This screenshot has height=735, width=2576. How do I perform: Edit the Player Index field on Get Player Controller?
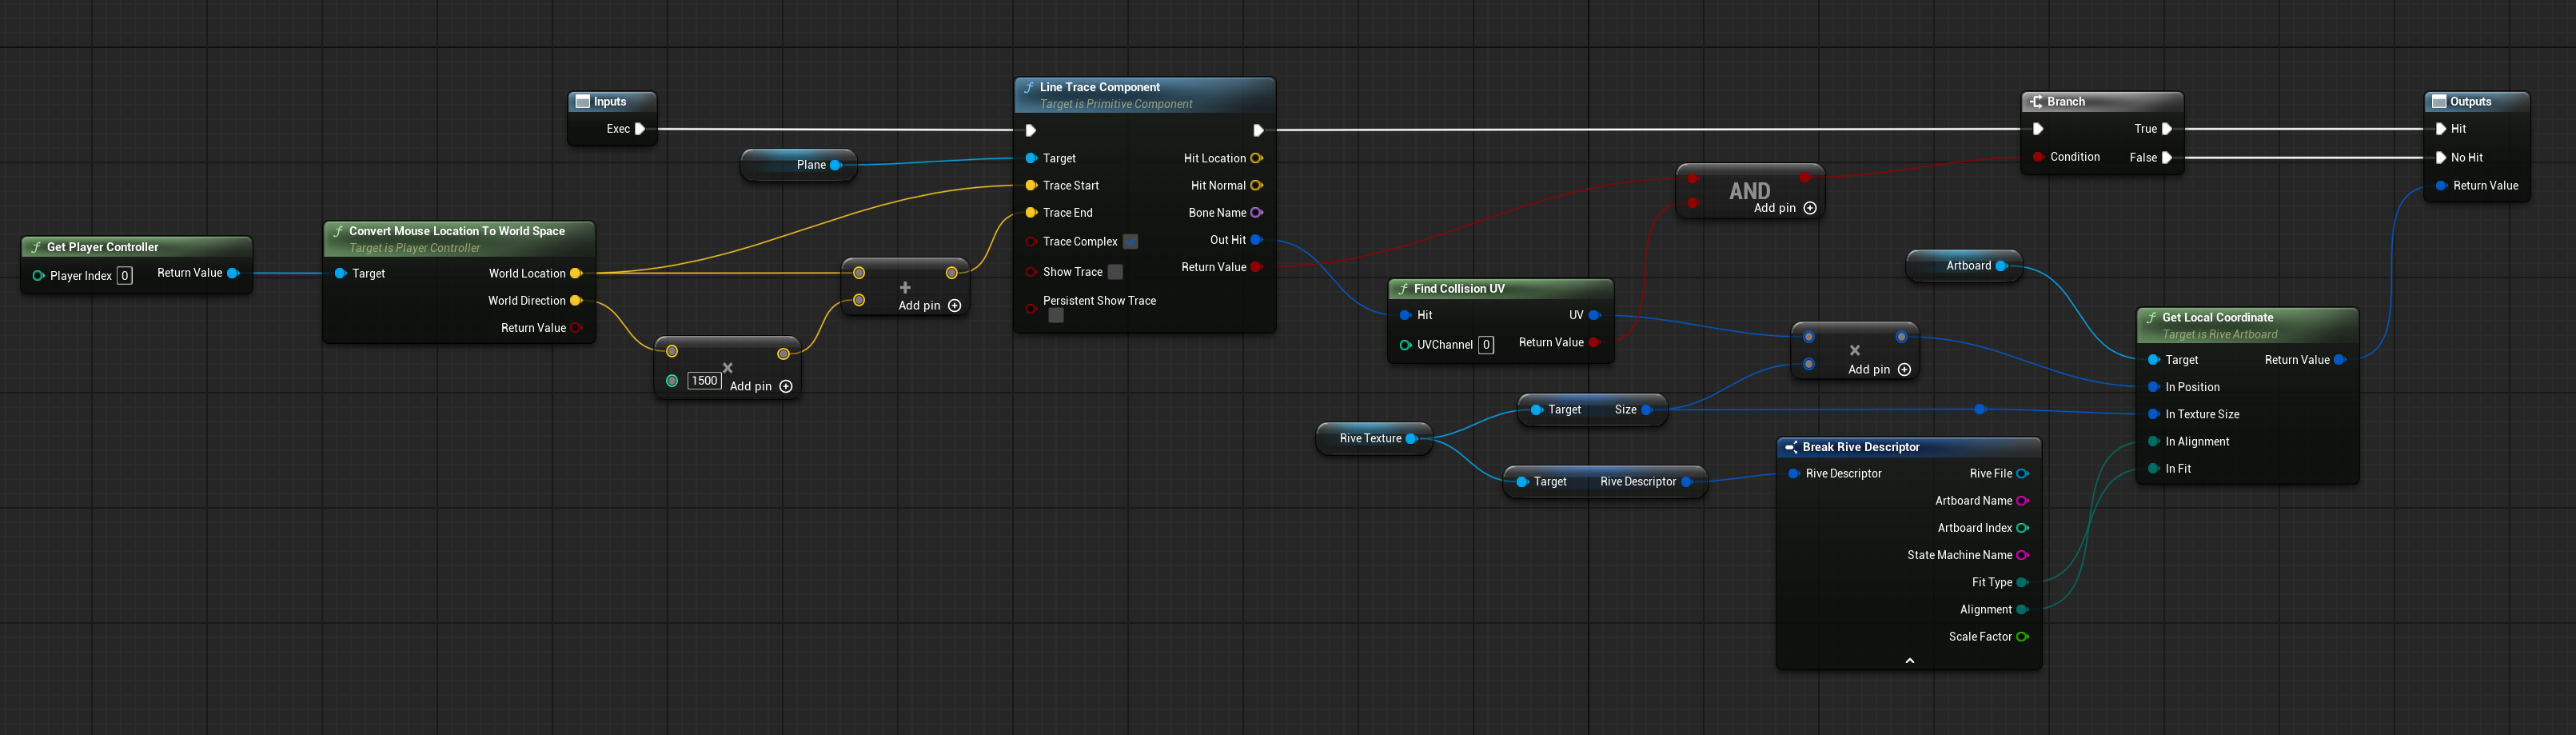(x=123, y=275)
